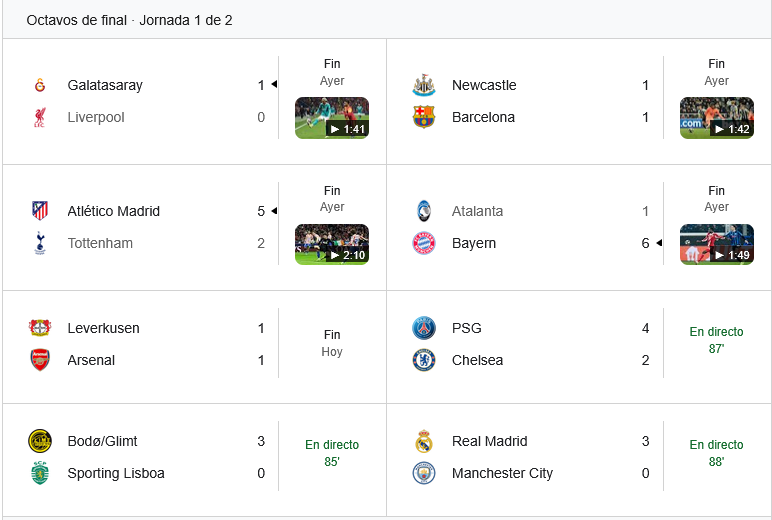
Task: Click the Barcelona club crest
Action: [x=424, y=117]
